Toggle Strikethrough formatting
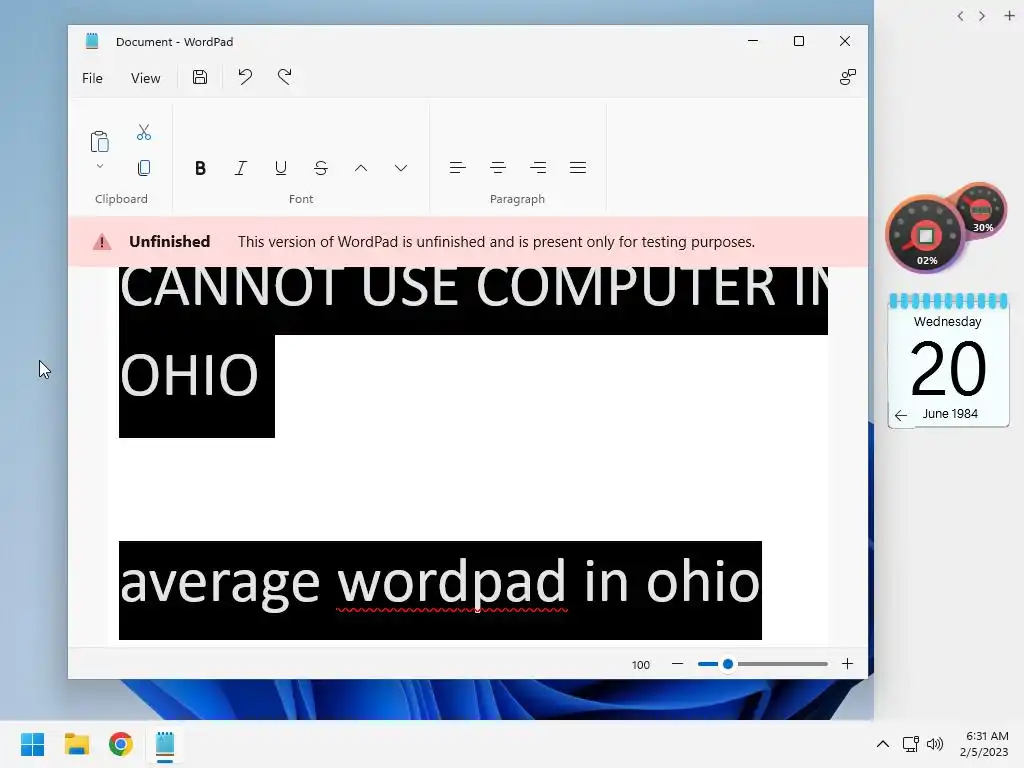 point(321,168)
